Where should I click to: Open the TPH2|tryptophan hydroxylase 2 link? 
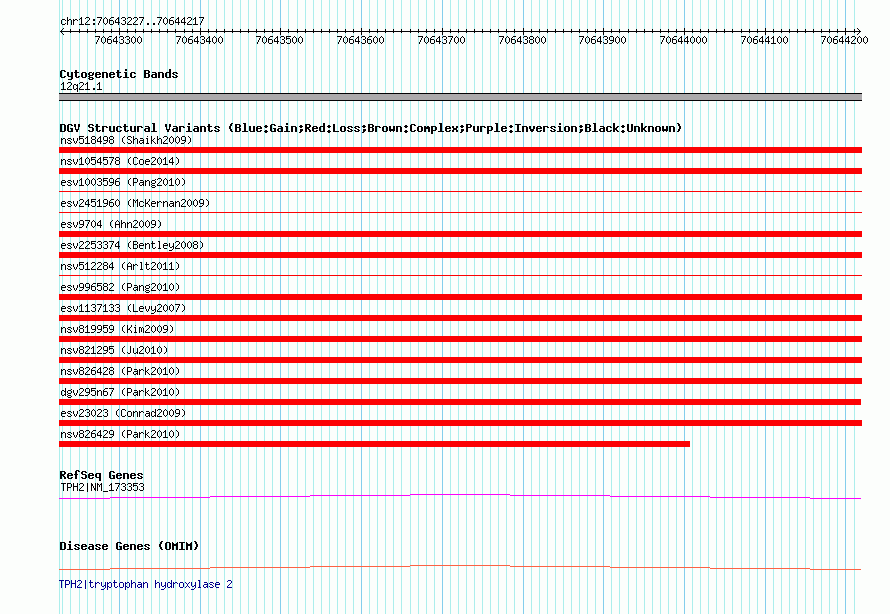(145, 584)
